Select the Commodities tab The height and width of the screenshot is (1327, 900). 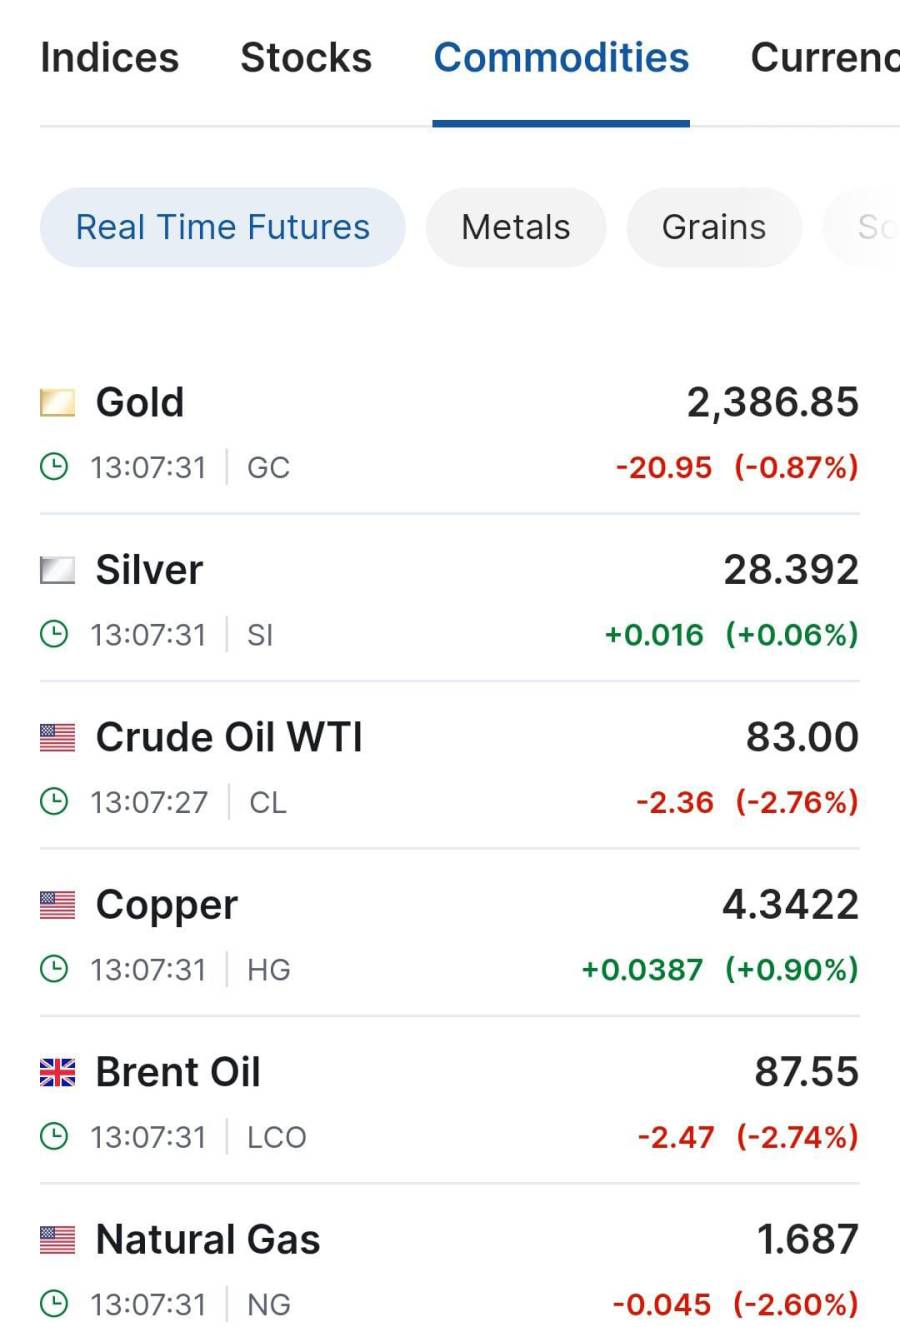coord(561,58)
